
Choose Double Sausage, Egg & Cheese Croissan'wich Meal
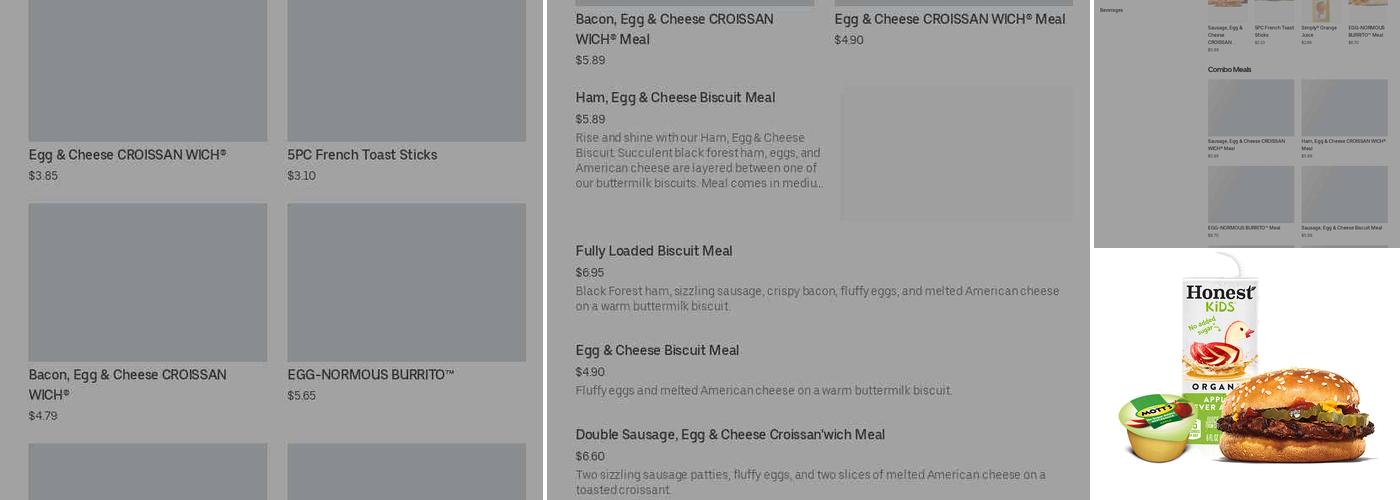730,435
